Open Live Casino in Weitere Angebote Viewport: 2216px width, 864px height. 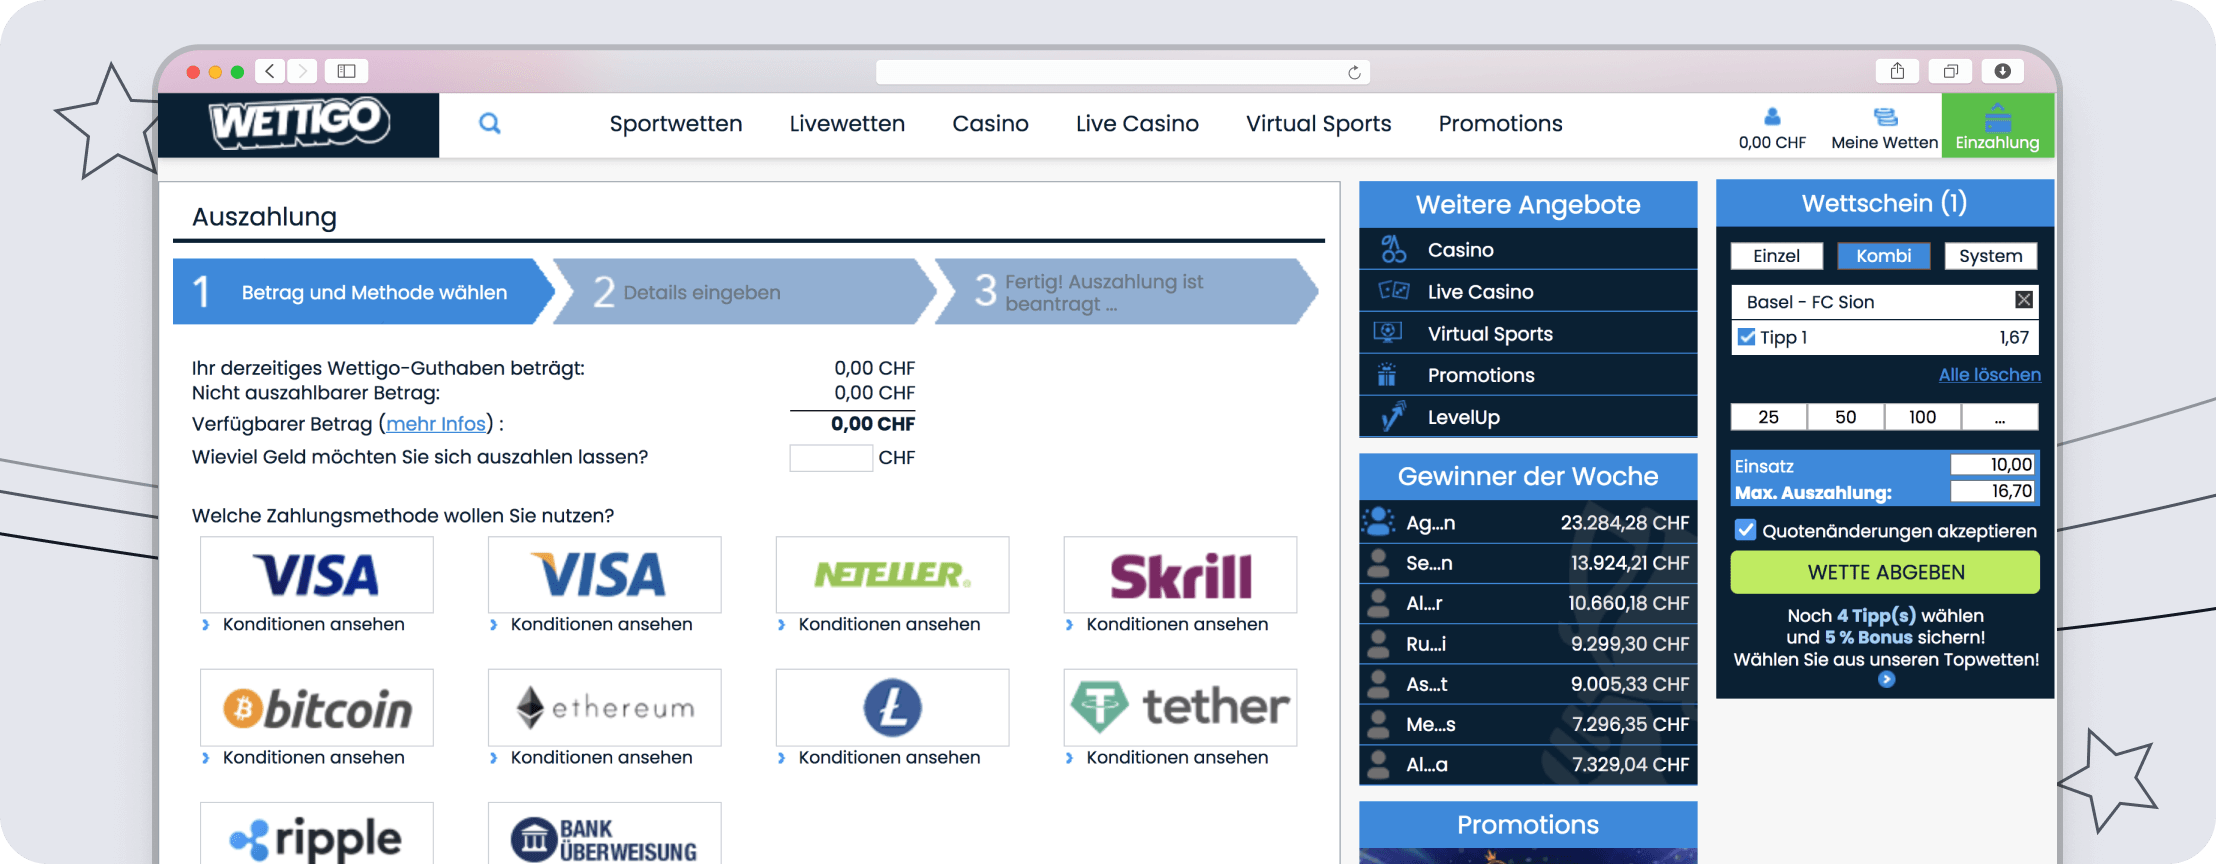(1528, 292)
